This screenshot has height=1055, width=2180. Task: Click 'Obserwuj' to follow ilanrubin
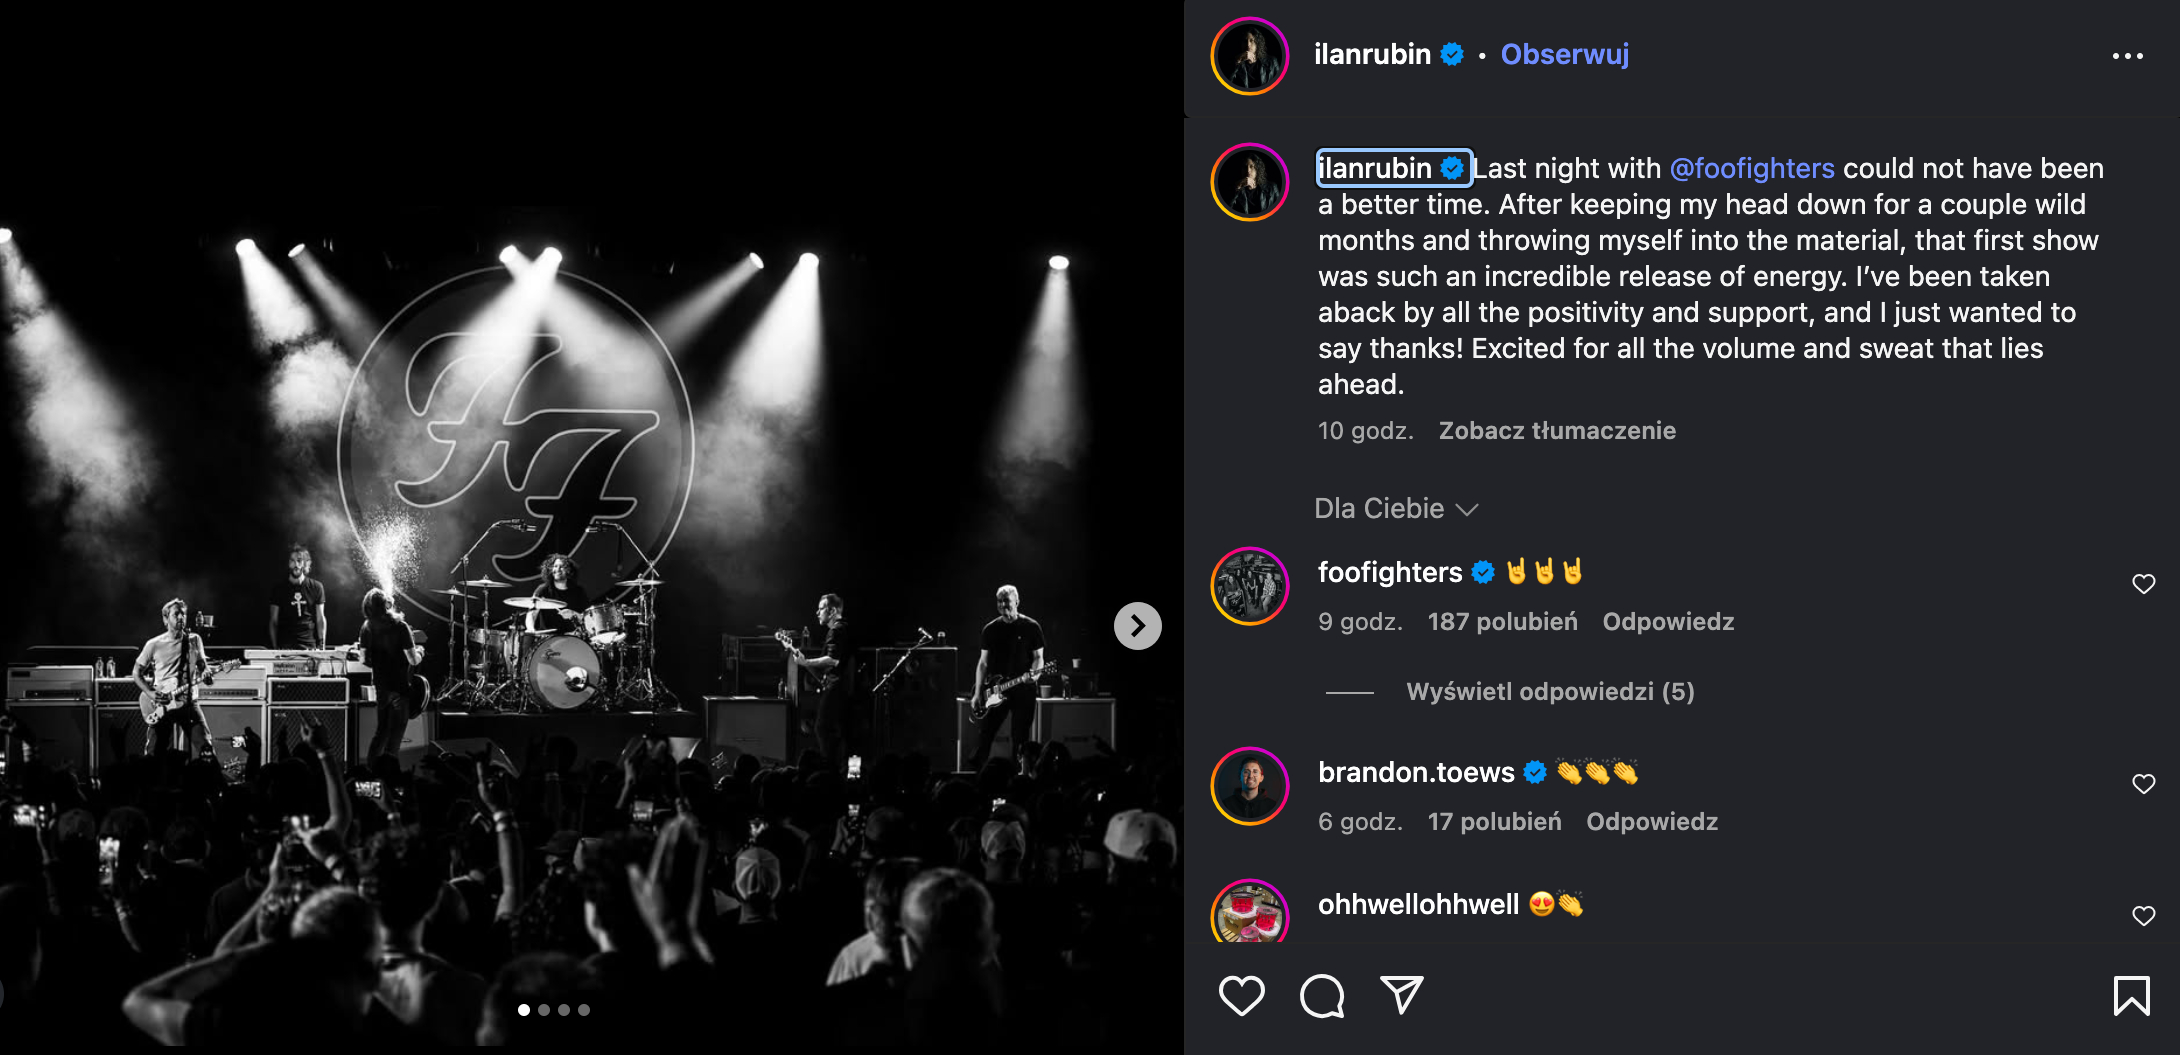pos(1564,54)
